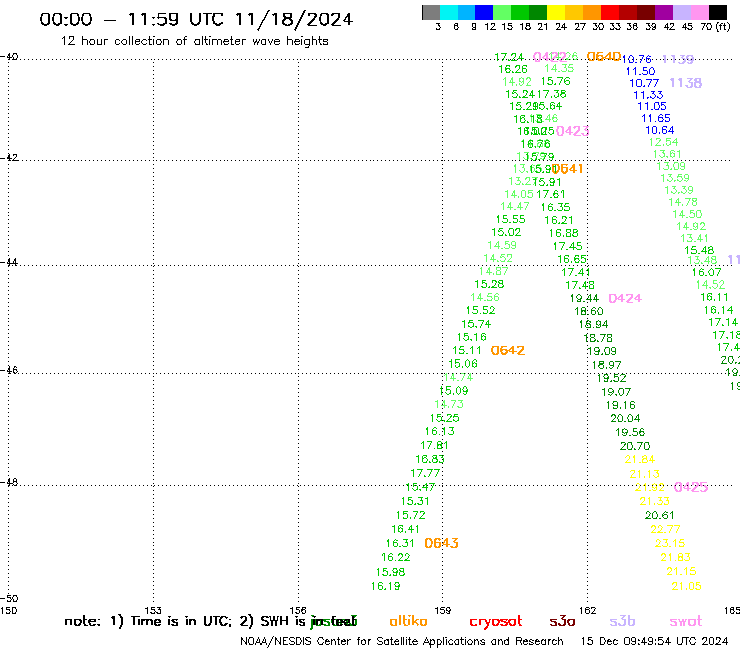Click the wave height value '18.97'
This screenshot has height=650, width=740.
[x=606, y=365]
